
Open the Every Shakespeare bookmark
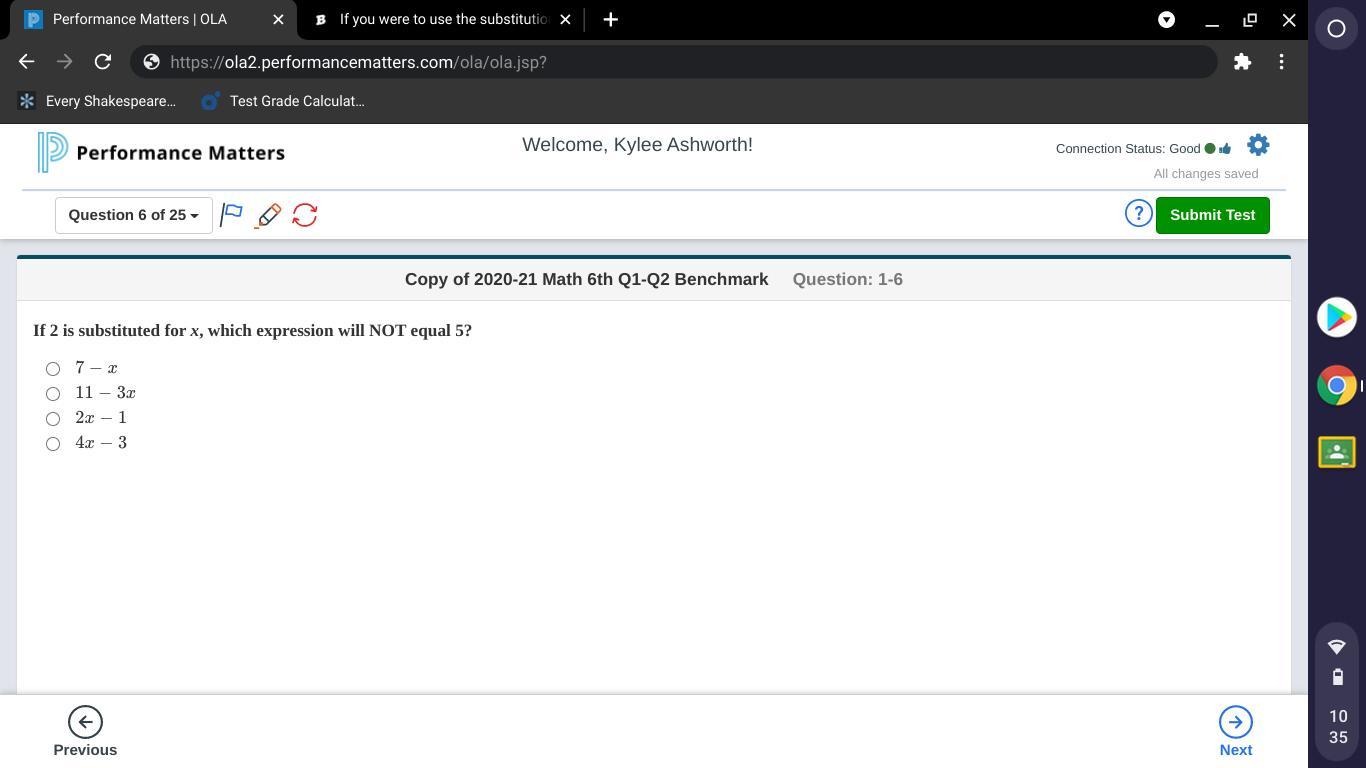[98, 101]
